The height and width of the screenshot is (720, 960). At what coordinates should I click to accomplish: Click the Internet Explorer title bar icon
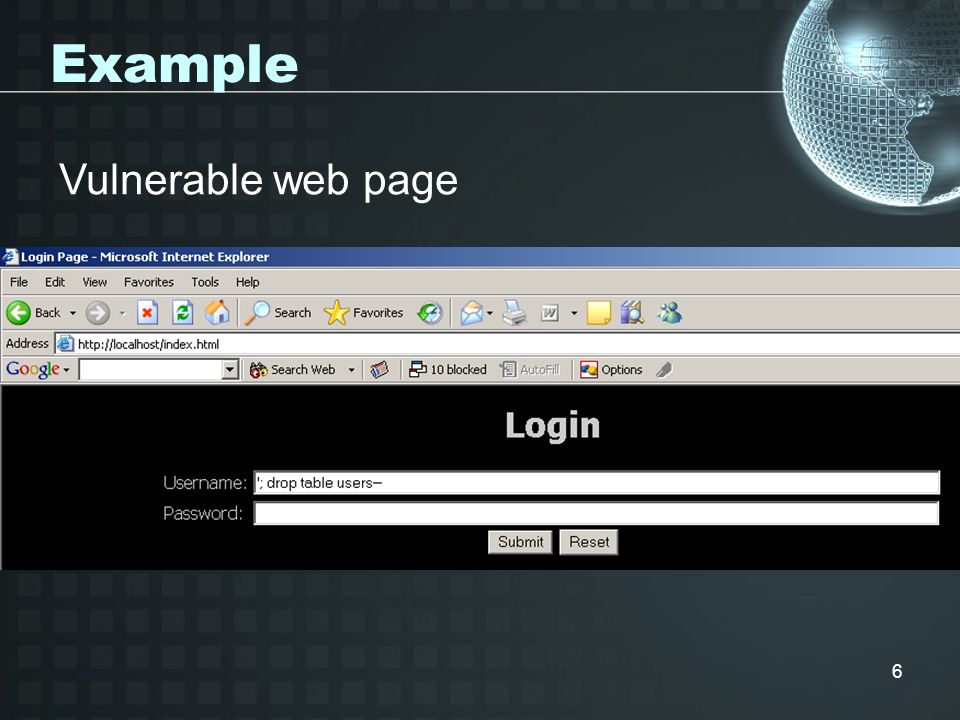click(10, 257)
